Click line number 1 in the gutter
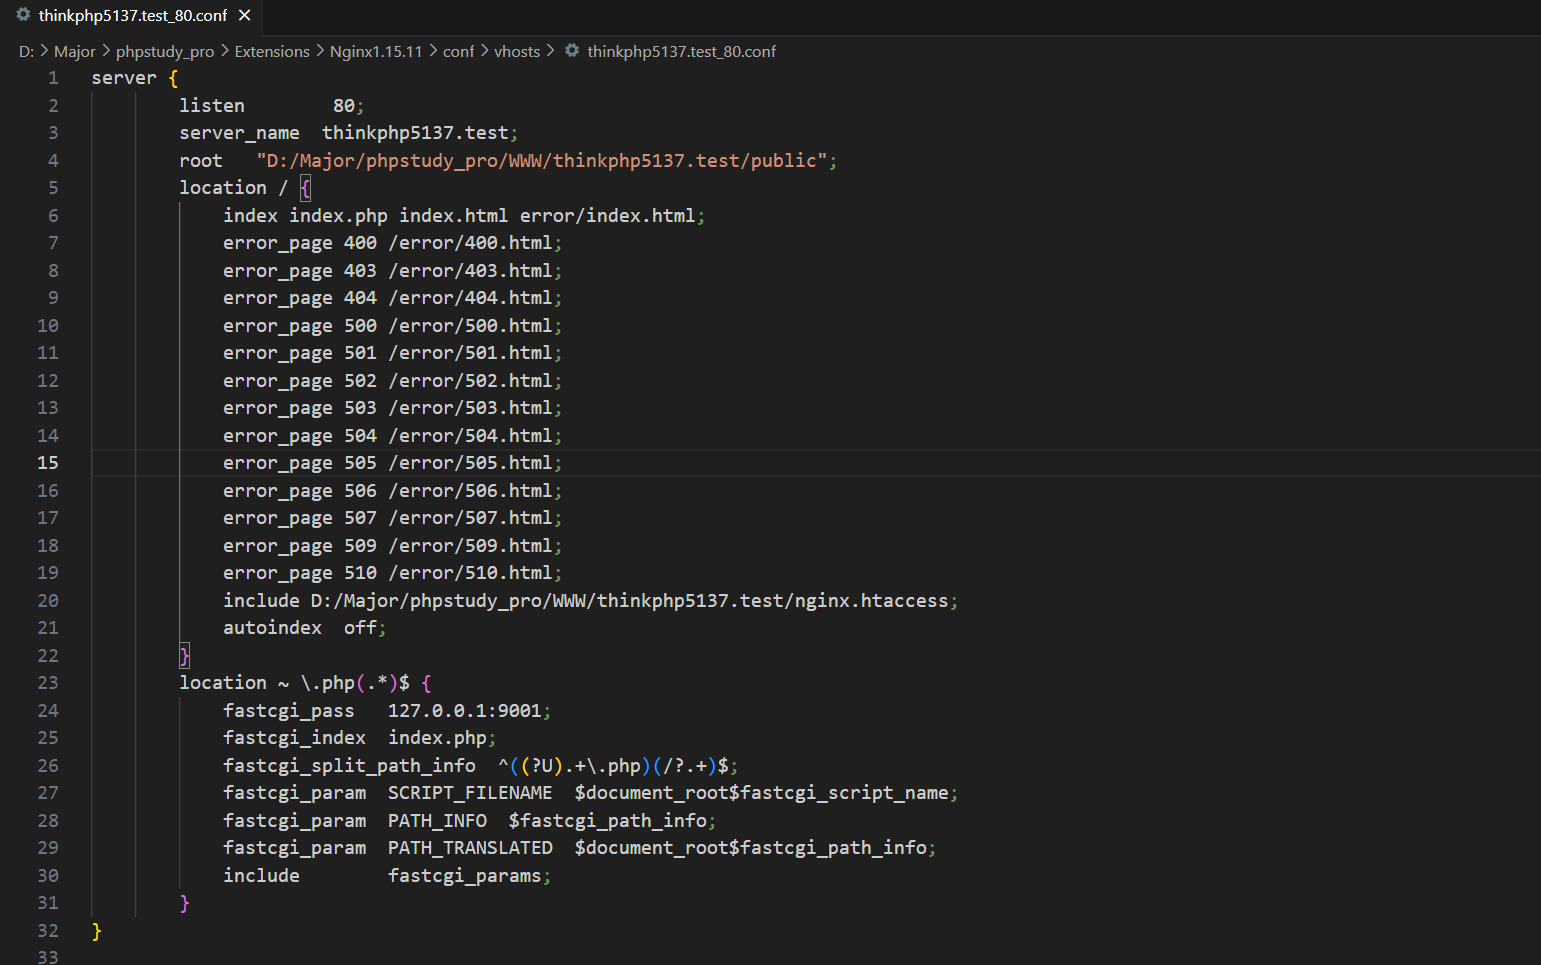The image size is (1541, 965). [x=53, y=78]
